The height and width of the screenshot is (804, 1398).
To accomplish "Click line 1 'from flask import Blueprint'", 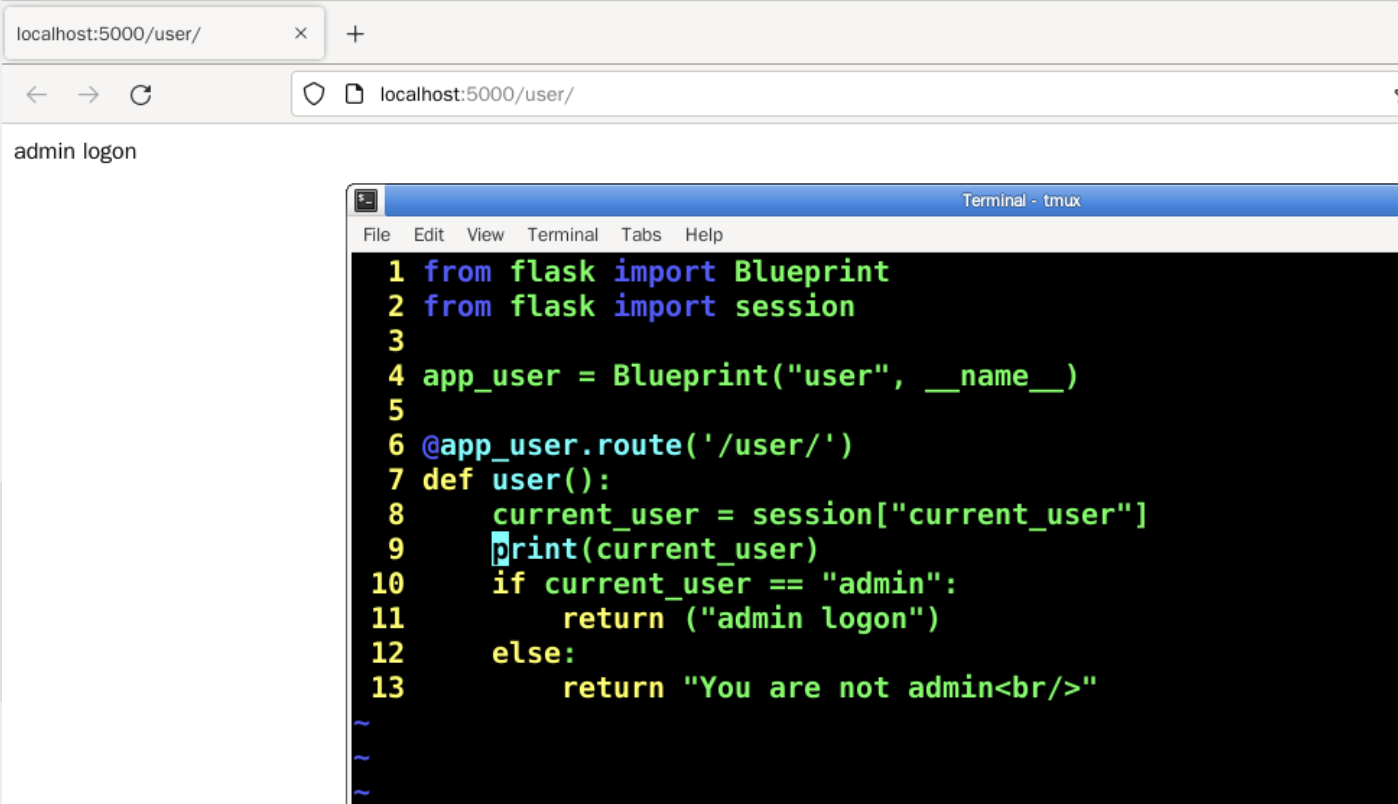I will [656, 272].
